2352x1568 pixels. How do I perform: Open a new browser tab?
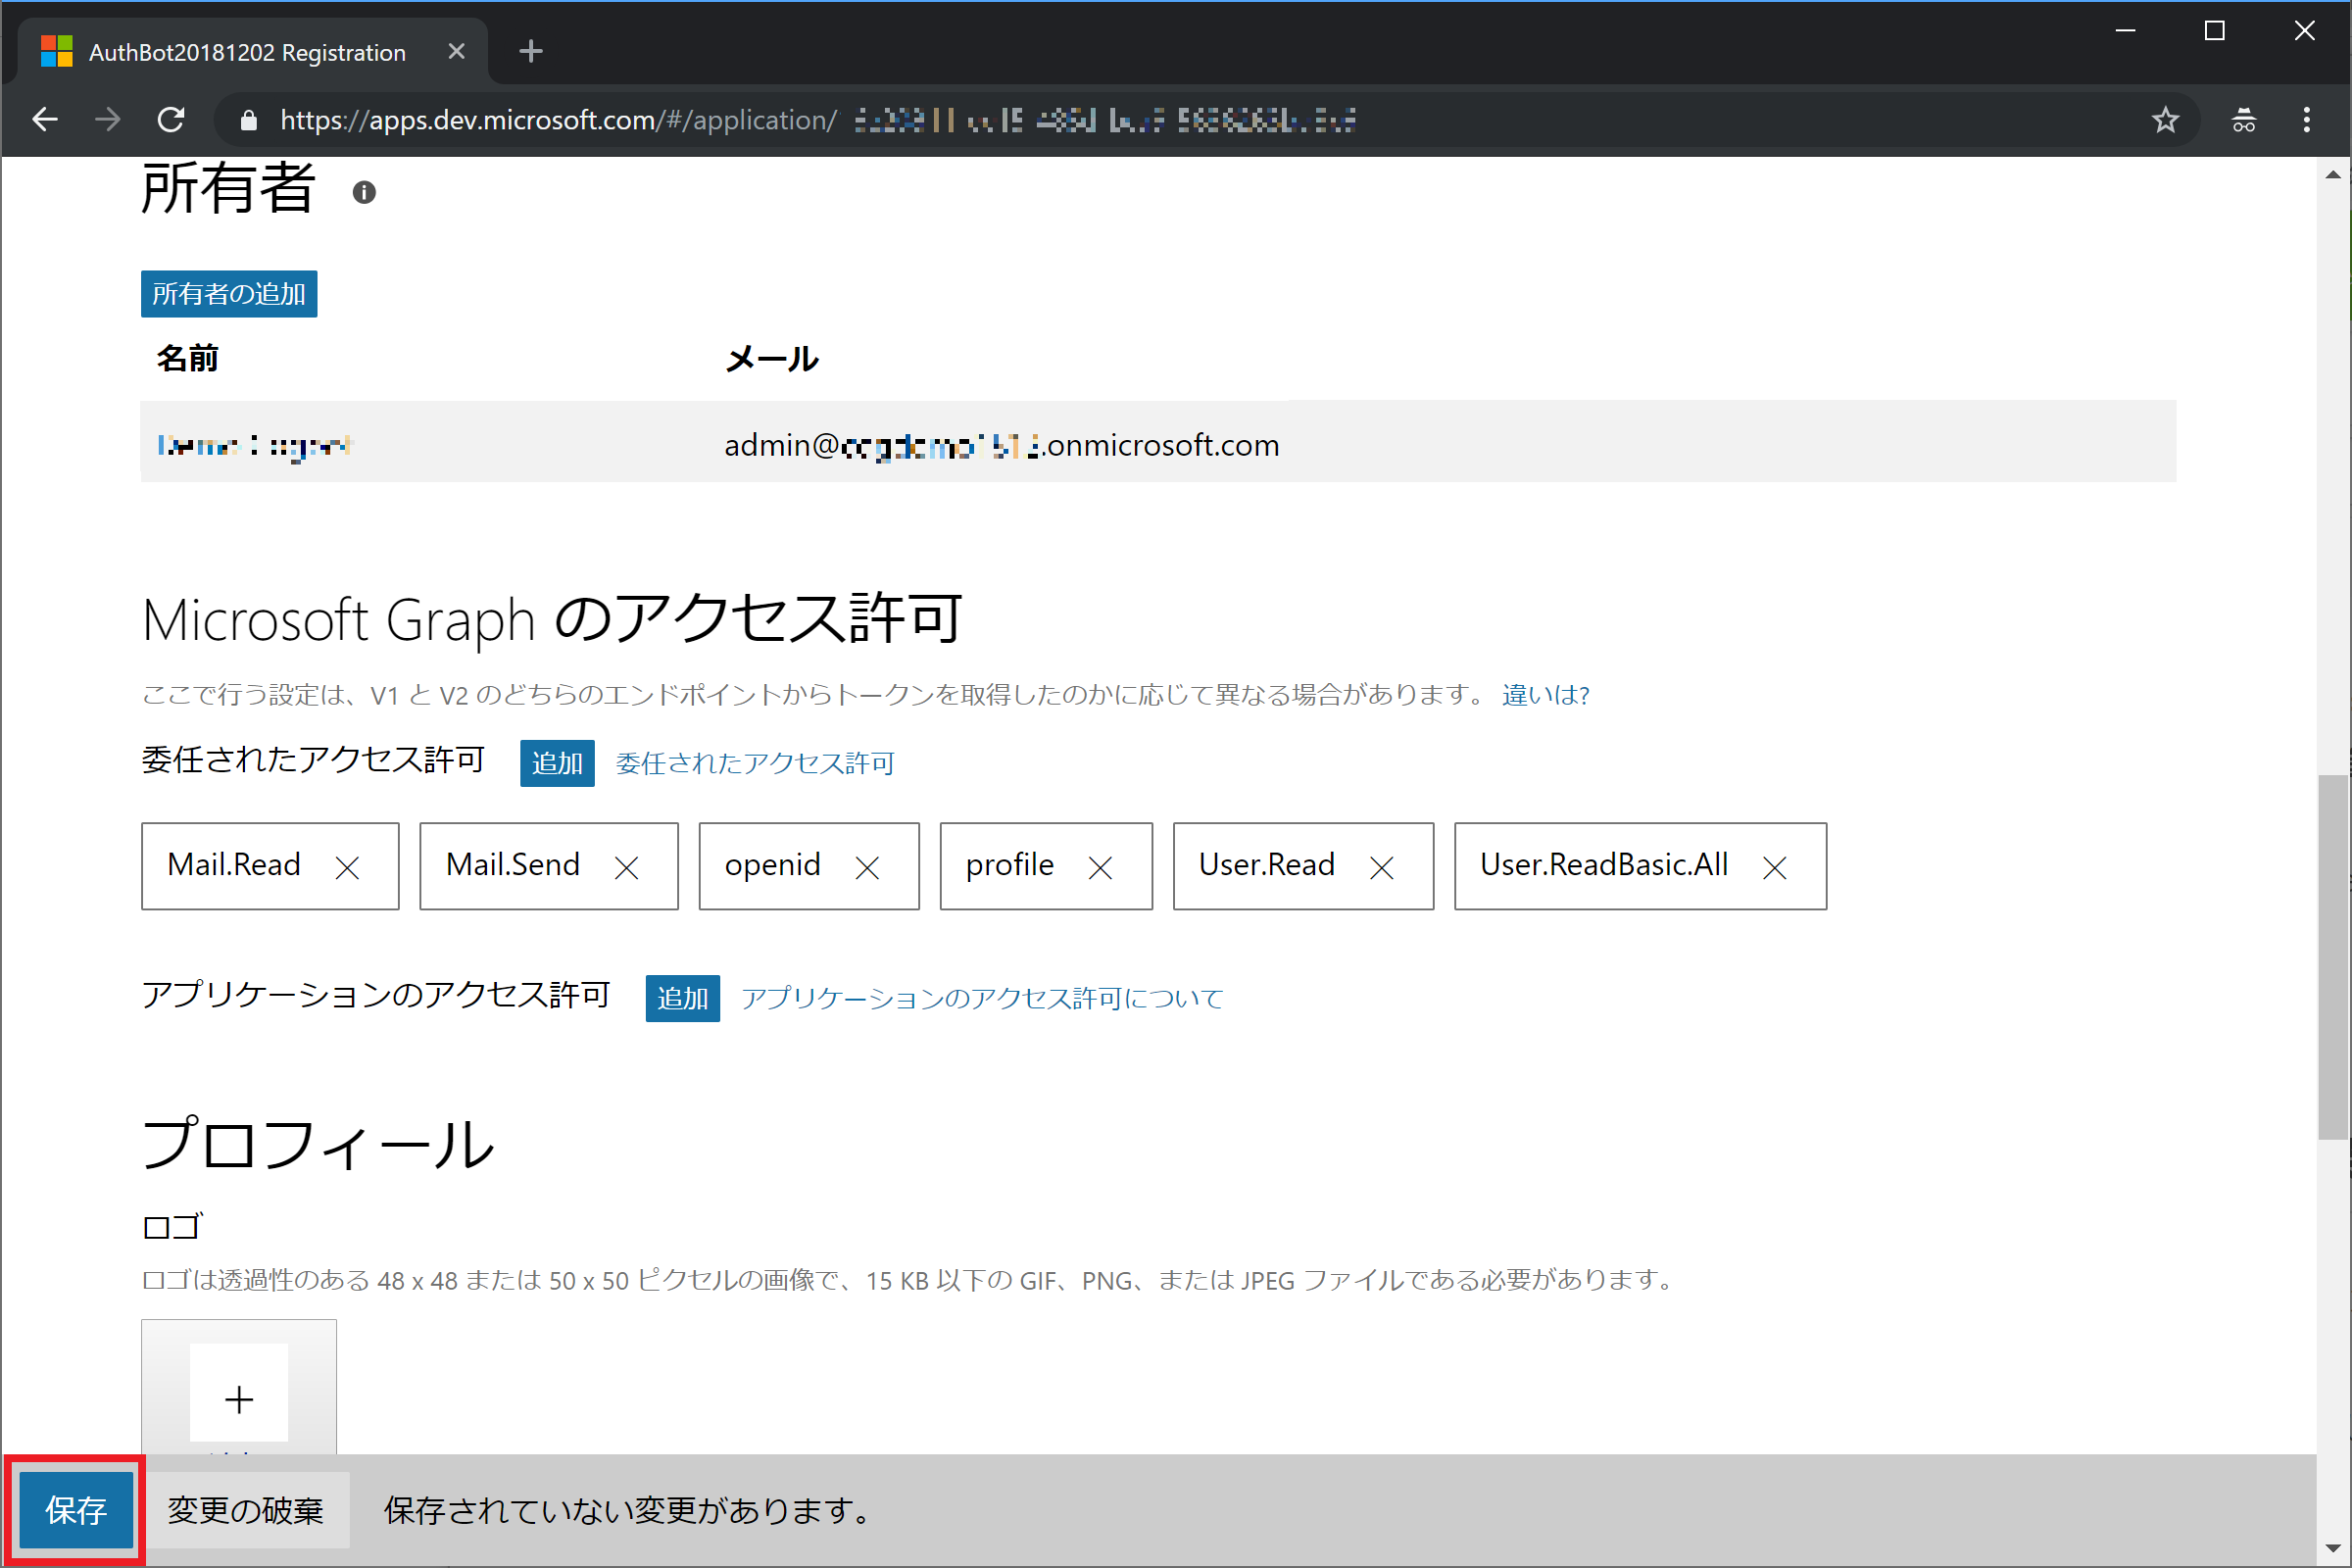tap(531, 51)
